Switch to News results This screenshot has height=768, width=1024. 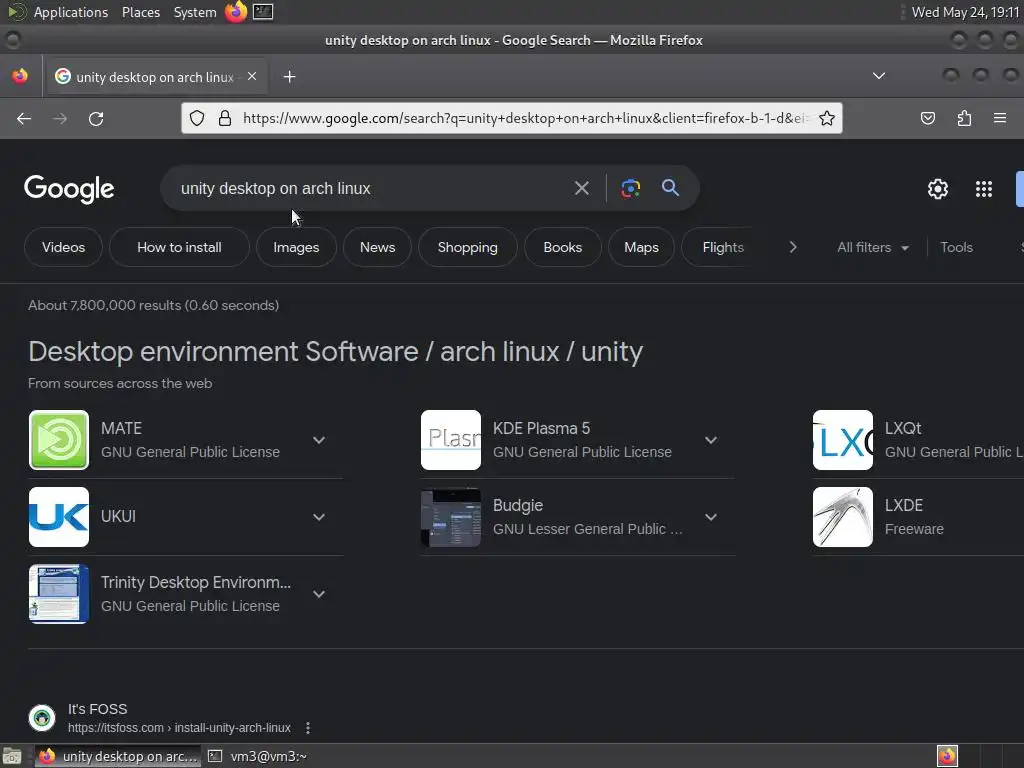point(377,248)
